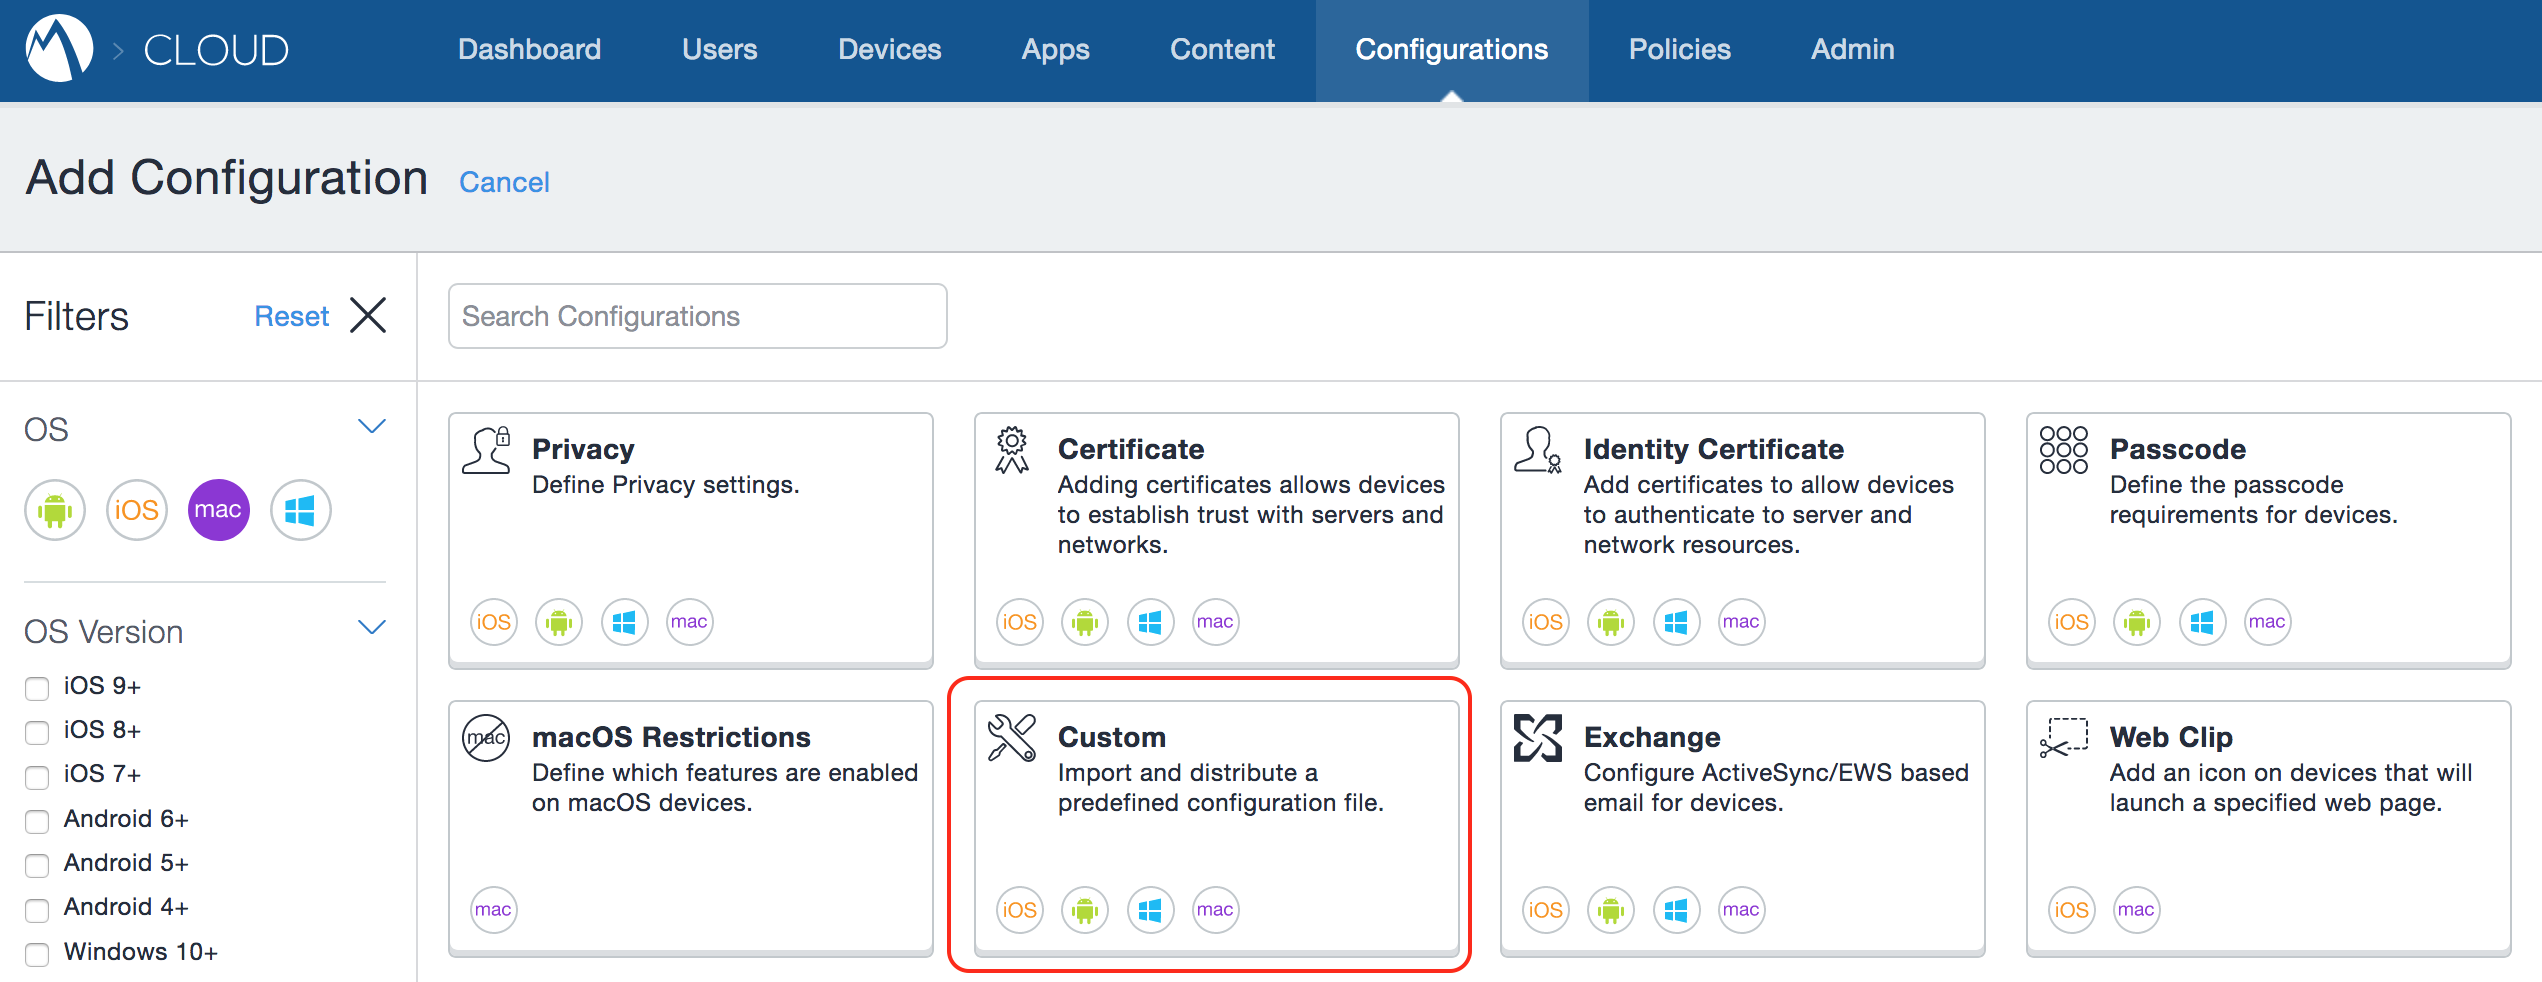This screenshot has height=982, width=2542.
Task: Choose the Passcode grid icon
Action: pyautogui.click(x=2063, y=450)
